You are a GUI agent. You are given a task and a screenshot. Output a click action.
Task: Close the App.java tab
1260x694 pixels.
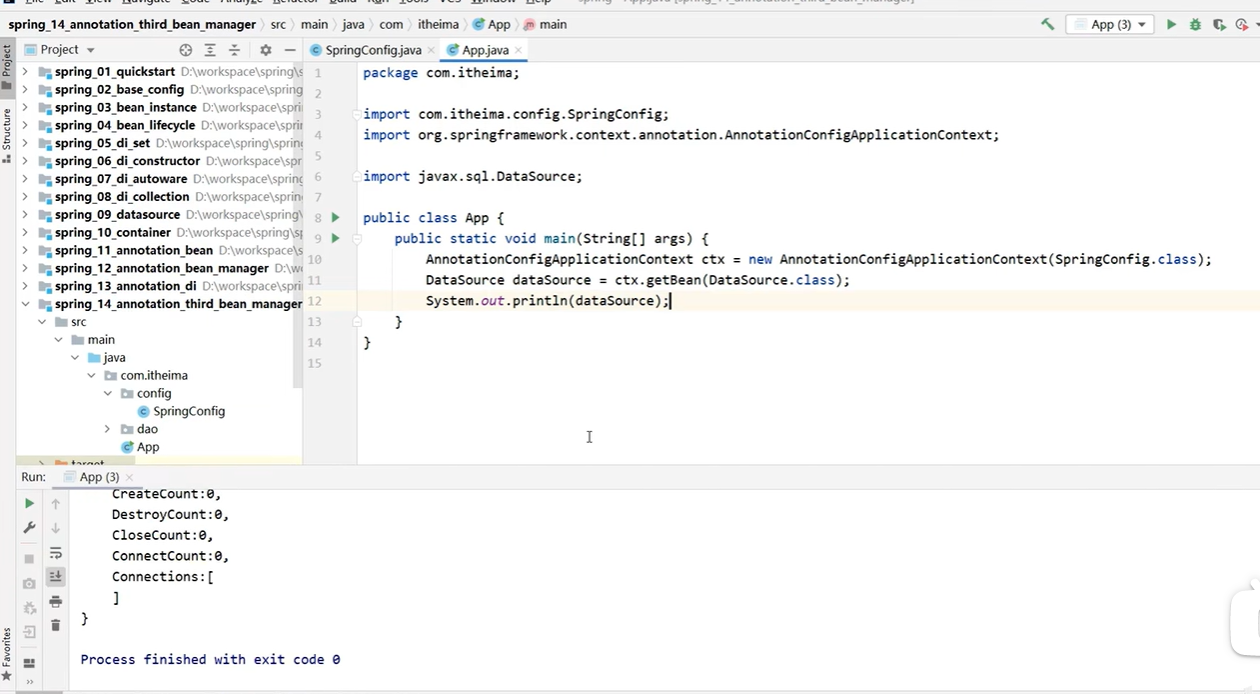(x=518, y=50)
